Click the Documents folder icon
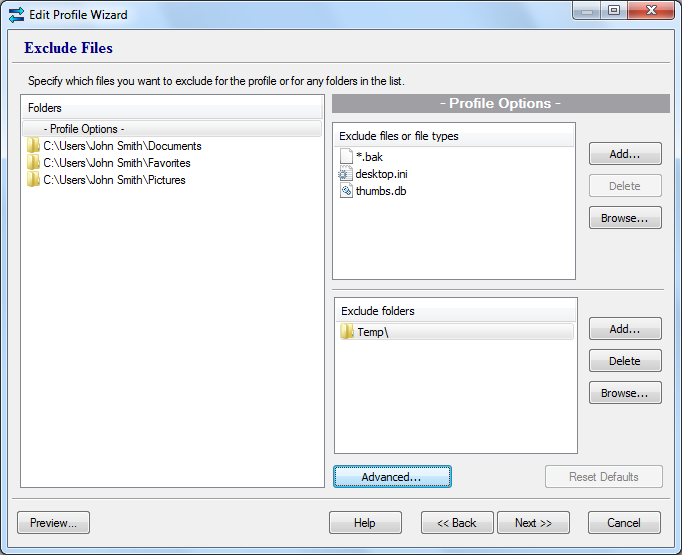This screenshot has height=555, width=682. pos(34,146)
